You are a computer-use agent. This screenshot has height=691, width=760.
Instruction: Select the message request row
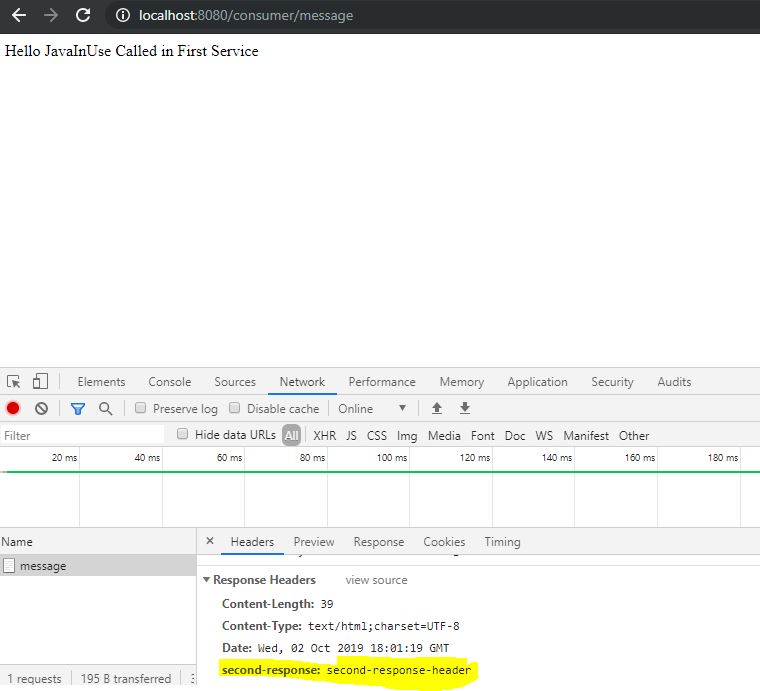pyautogui.click(x=98, y=565)
